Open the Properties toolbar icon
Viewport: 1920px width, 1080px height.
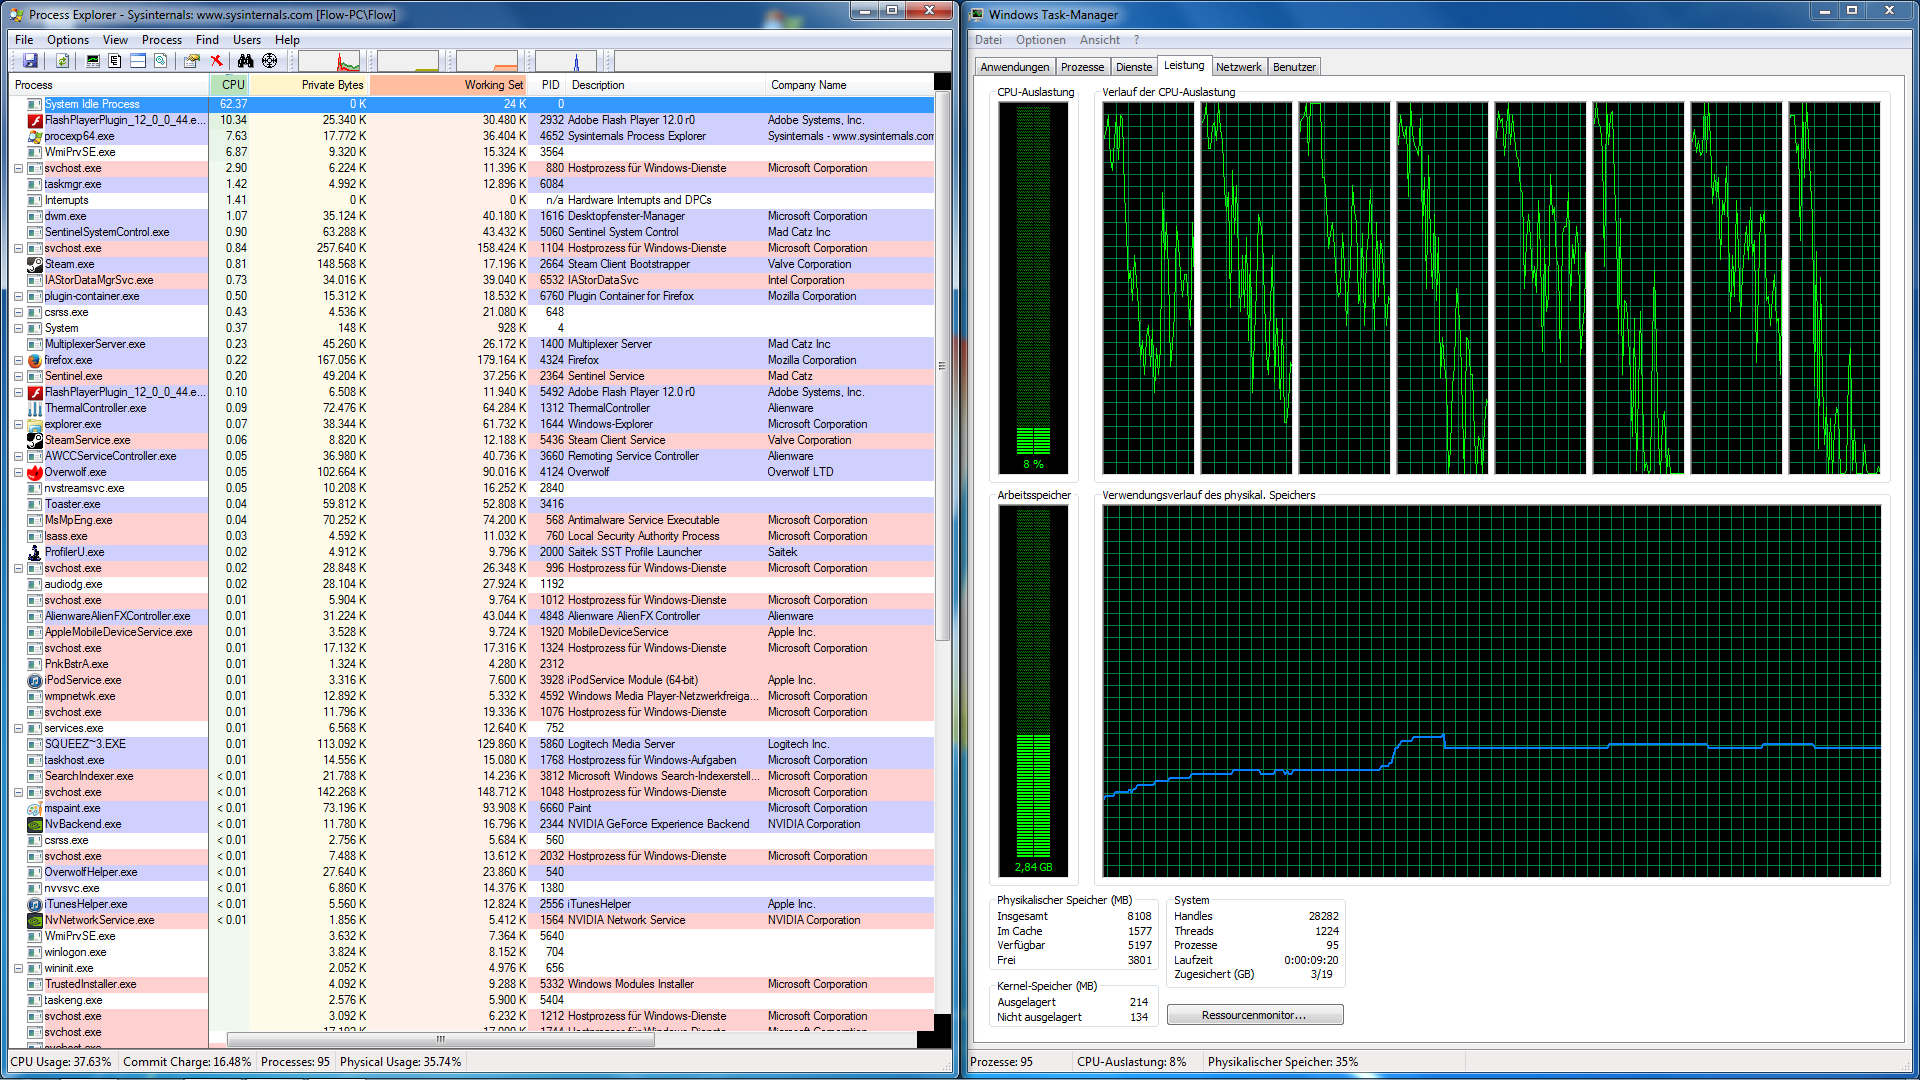coord(191,61)
